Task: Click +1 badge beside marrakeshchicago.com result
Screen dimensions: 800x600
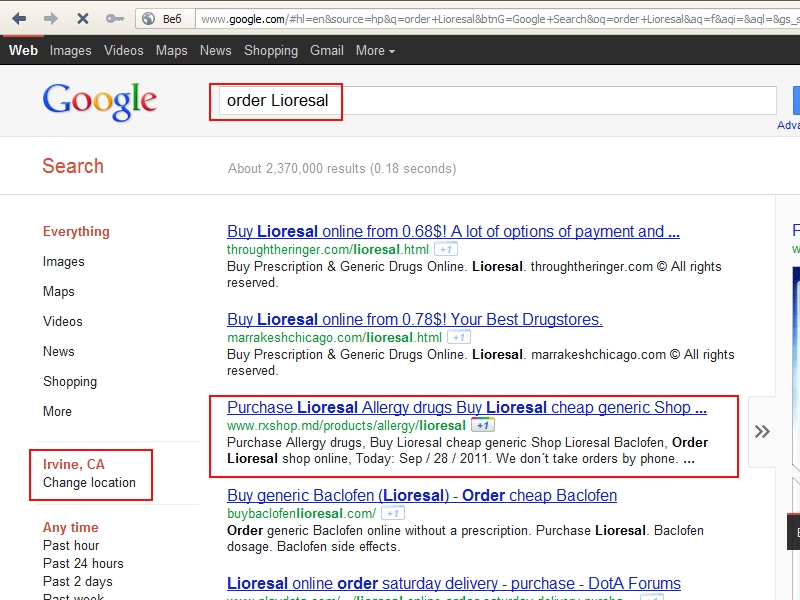Action: pos(459,337)
